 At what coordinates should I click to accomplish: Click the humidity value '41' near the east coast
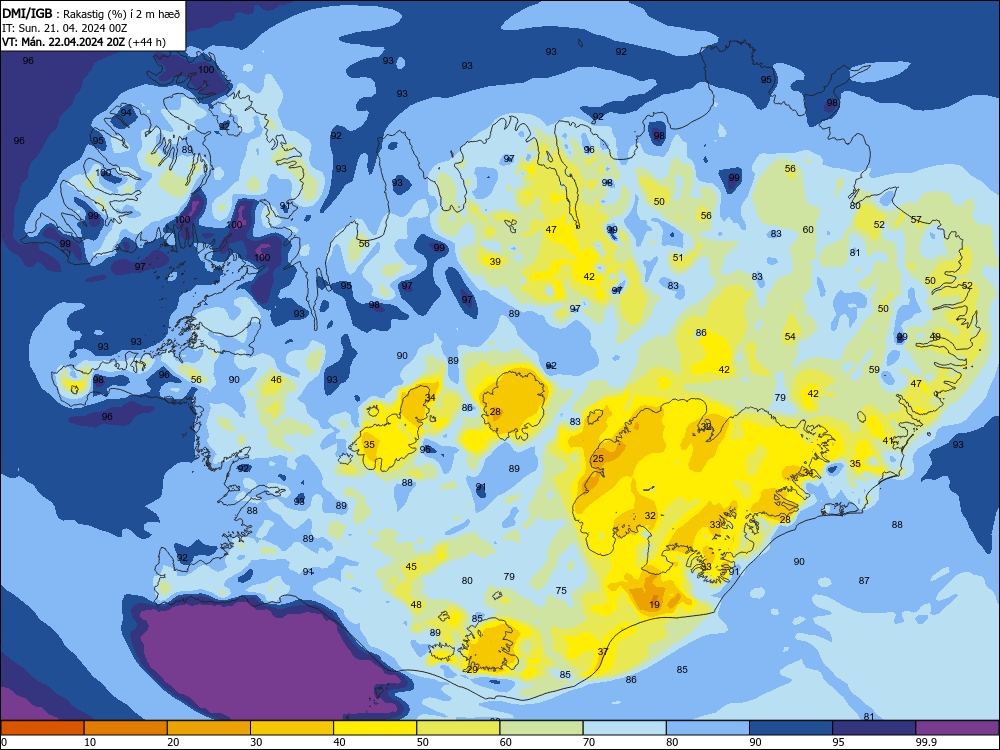pyautogui.click(x=888, y=441)
